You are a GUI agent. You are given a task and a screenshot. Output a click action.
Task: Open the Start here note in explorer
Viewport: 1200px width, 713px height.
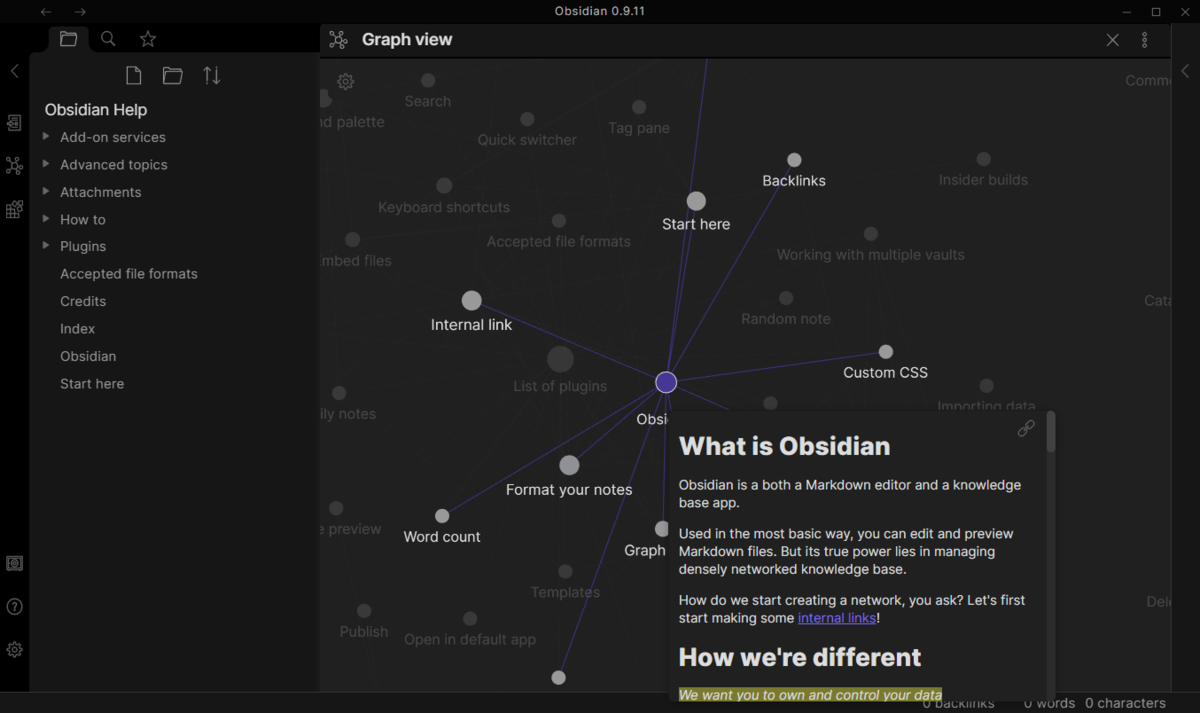(92, 384)
